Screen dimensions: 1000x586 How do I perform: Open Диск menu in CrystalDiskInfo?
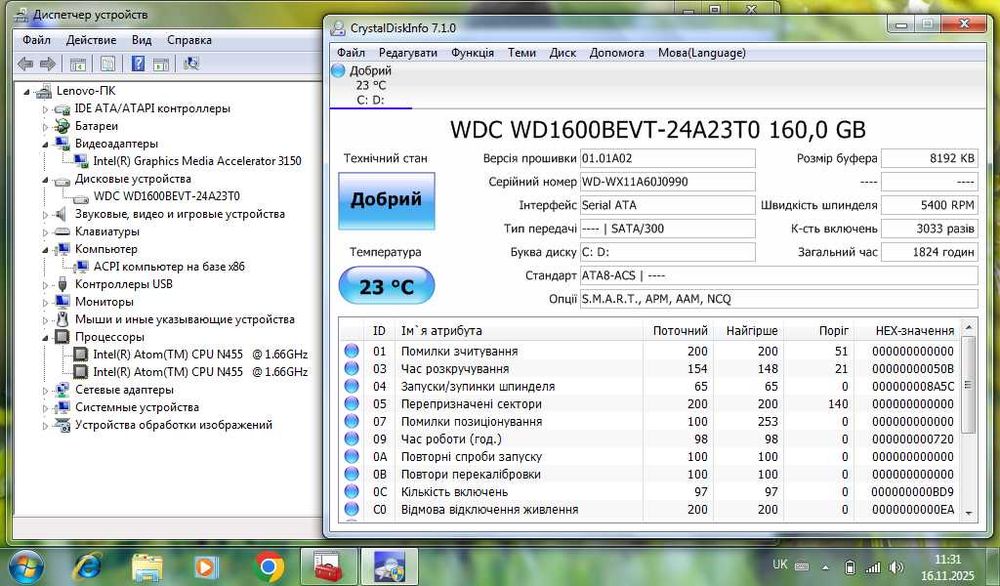(562, 52)
